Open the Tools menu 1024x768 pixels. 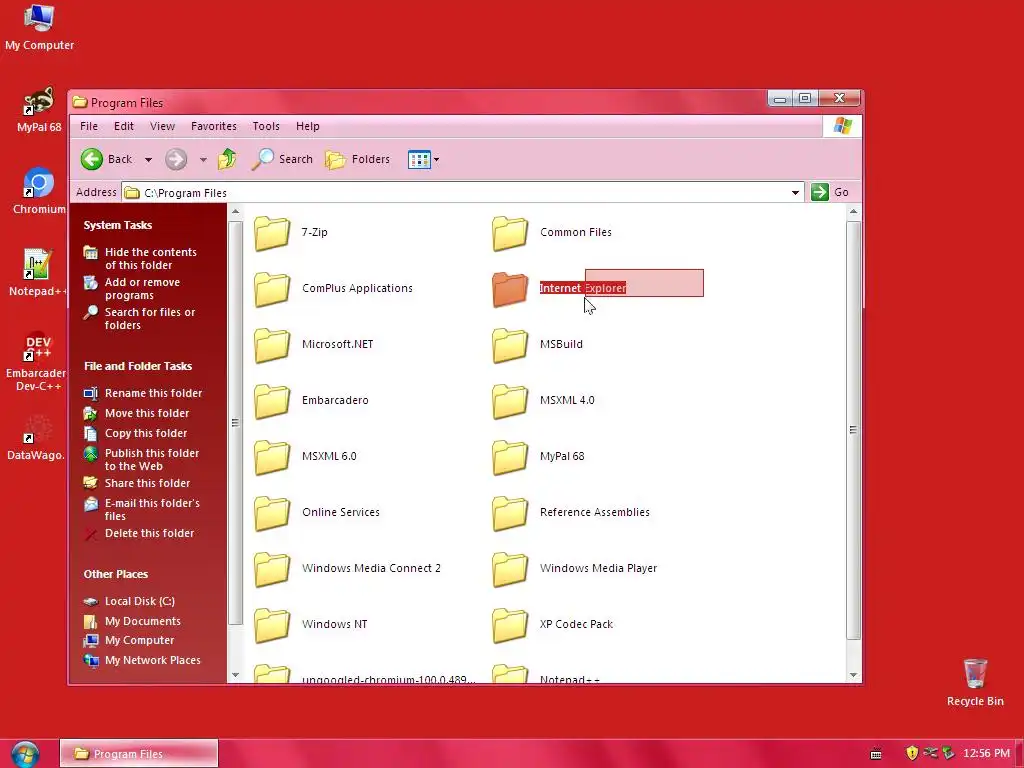coord(266,126)
